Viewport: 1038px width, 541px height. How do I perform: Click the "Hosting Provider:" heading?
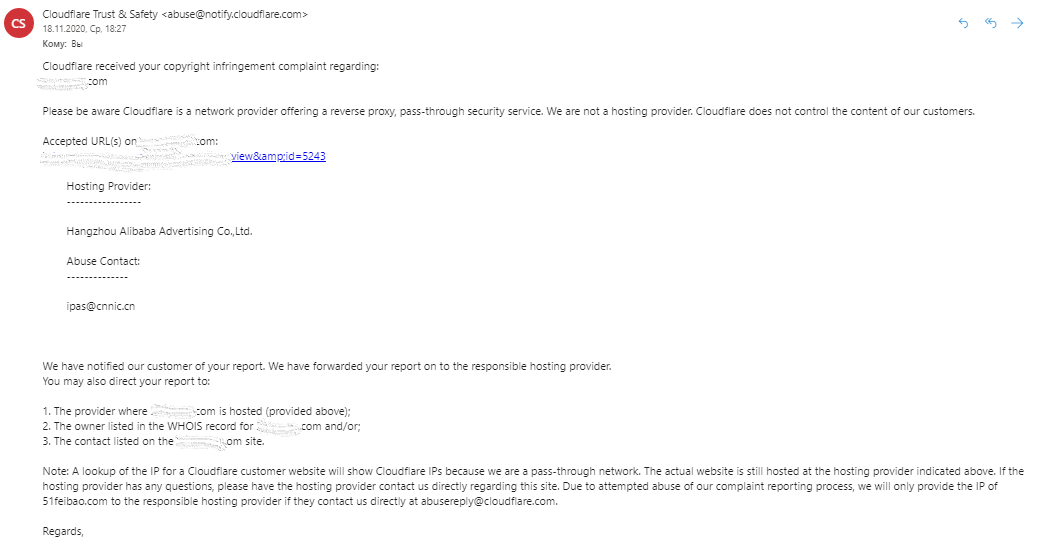click(109, 186)
